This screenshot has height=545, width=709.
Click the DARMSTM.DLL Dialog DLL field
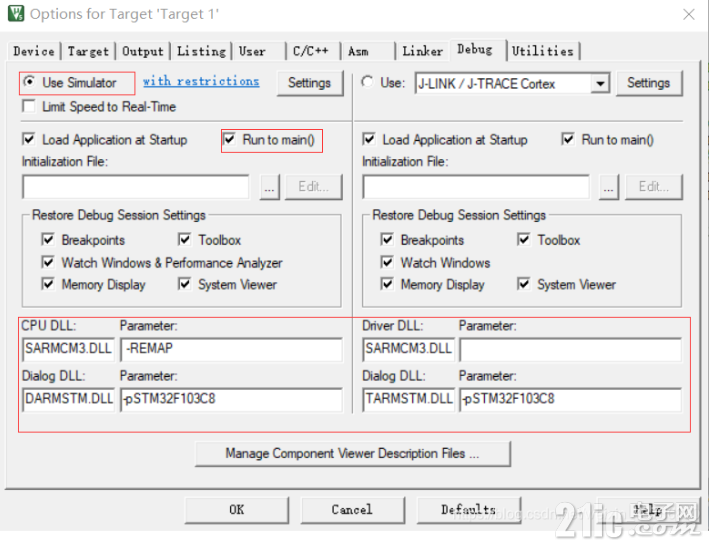click(x=68, y=399)
